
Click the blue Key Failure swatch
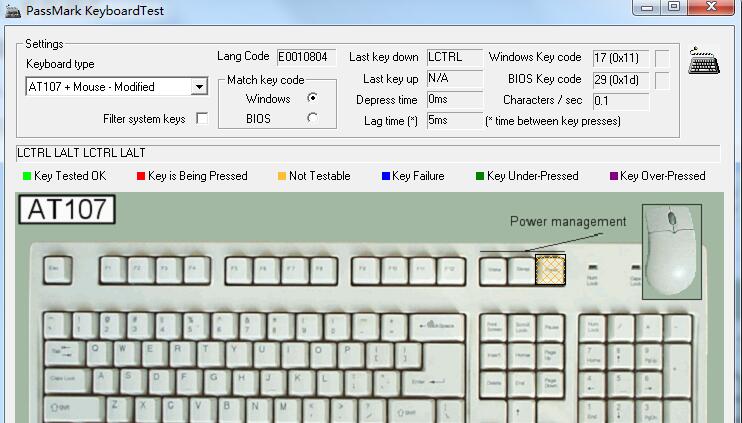(x=386, y=176)
